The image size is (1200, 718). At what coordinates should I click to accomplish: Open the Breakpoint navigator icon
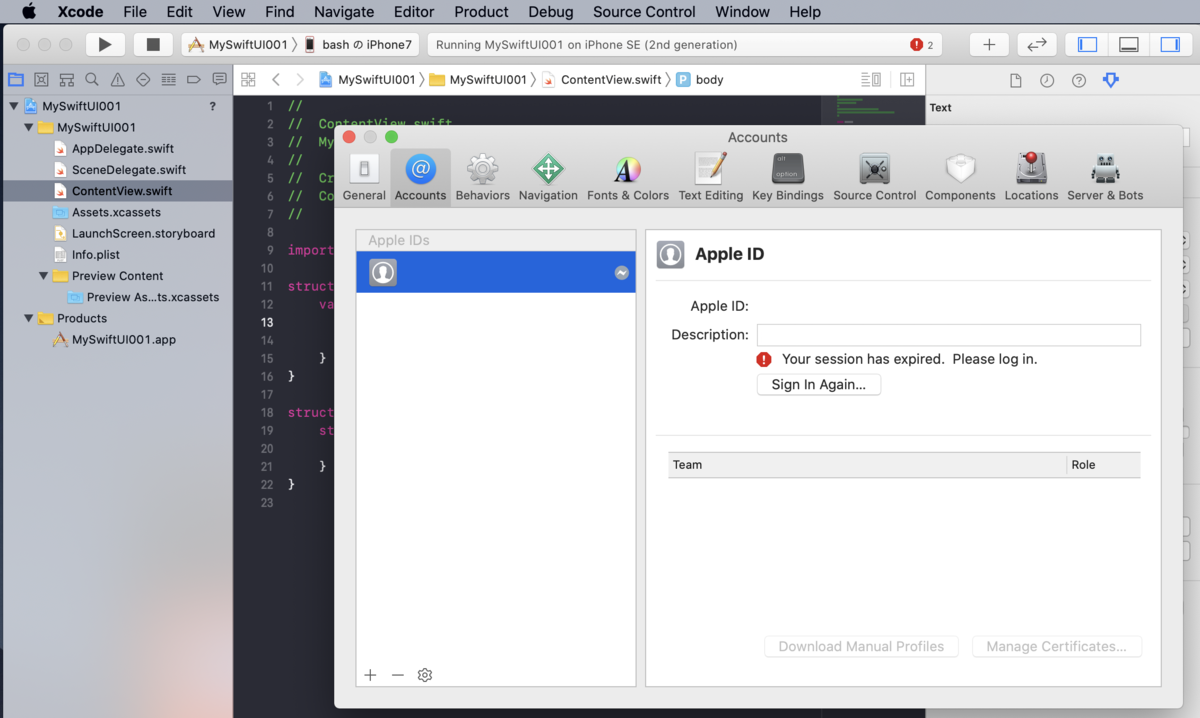pos(194,79)
